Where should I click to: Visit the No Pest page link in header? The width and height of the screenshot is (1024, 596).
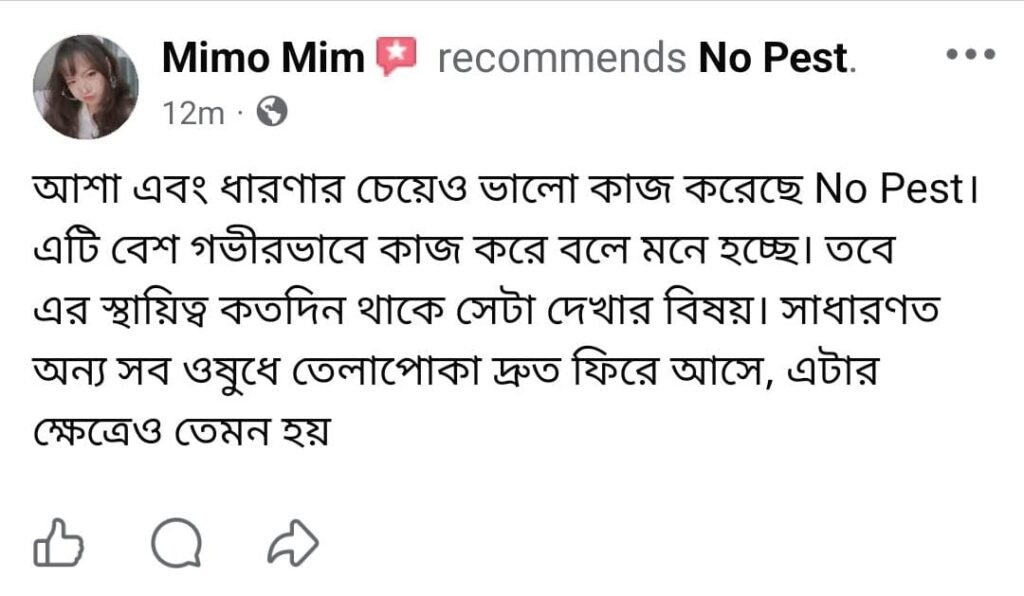[x=774, y=59]
